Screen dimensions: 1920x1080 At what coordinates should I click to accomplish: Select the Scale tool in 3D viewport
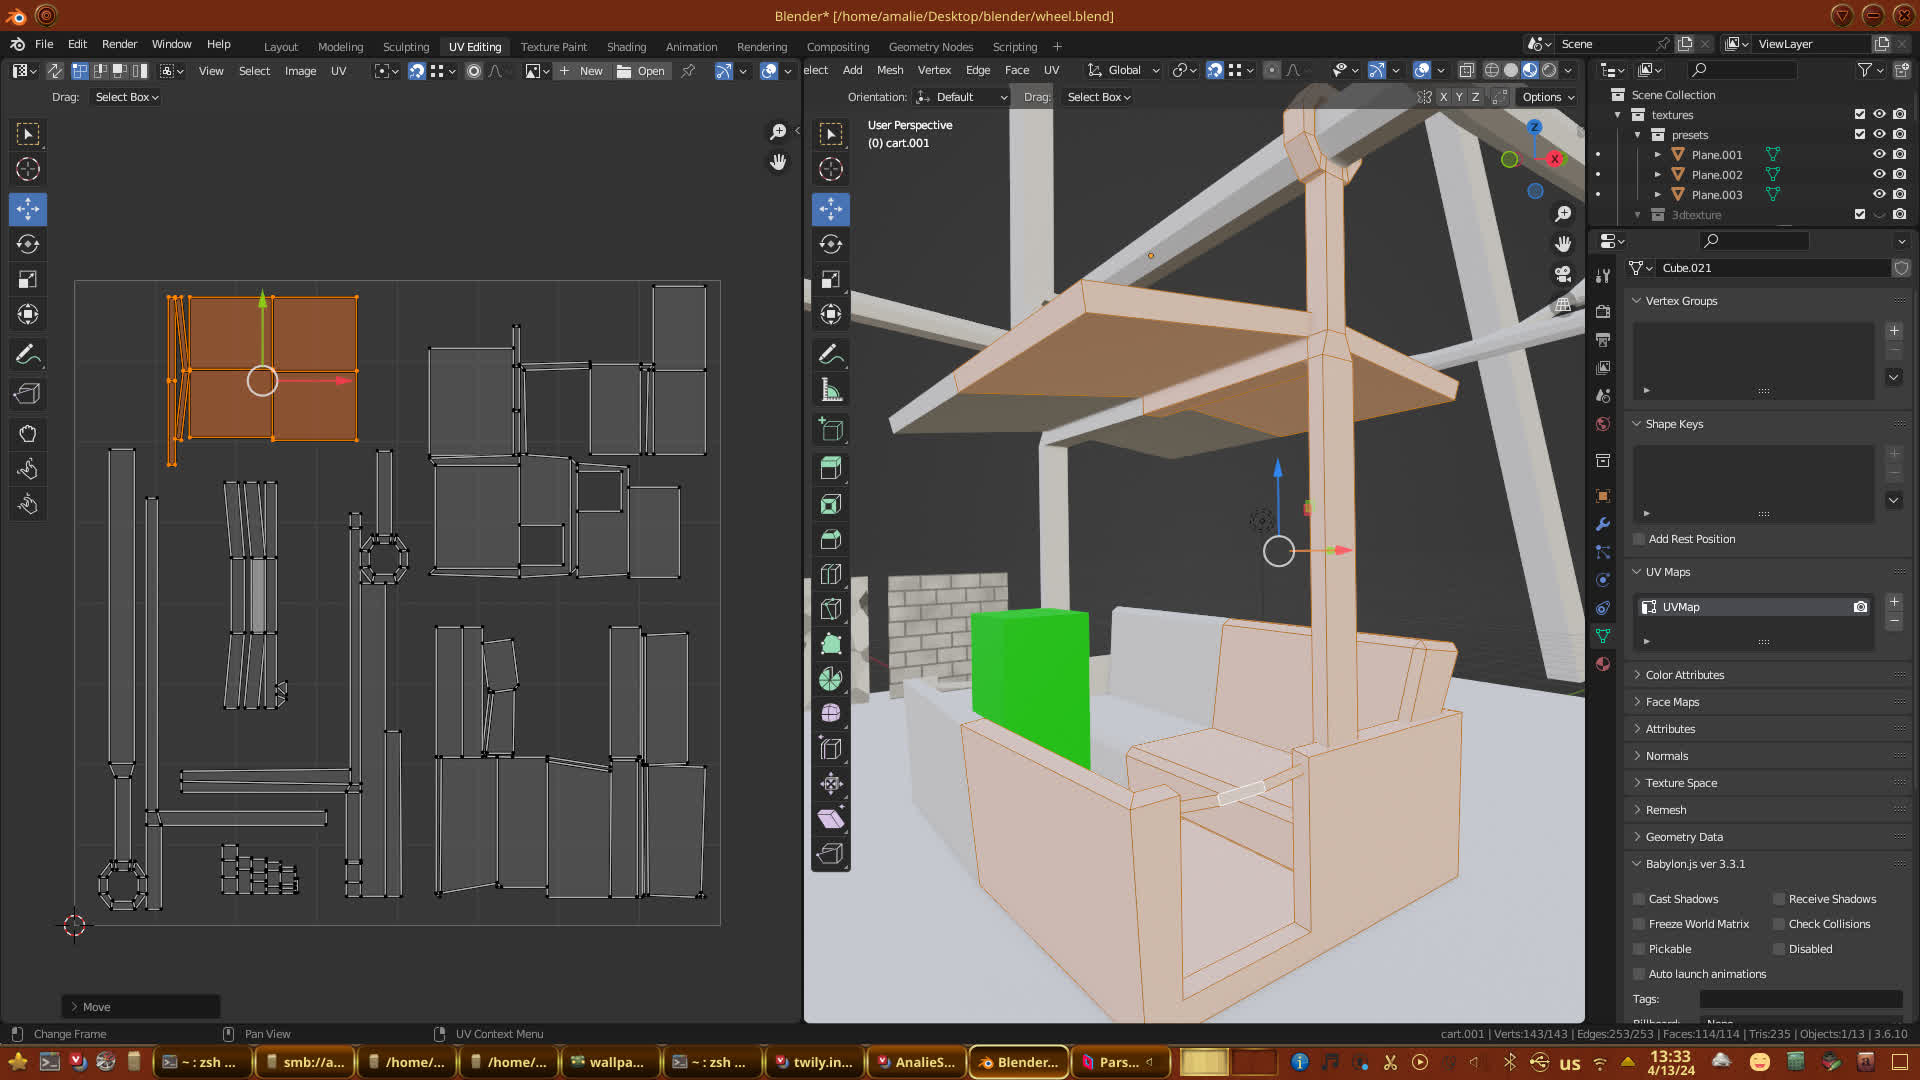click(831, 280)
